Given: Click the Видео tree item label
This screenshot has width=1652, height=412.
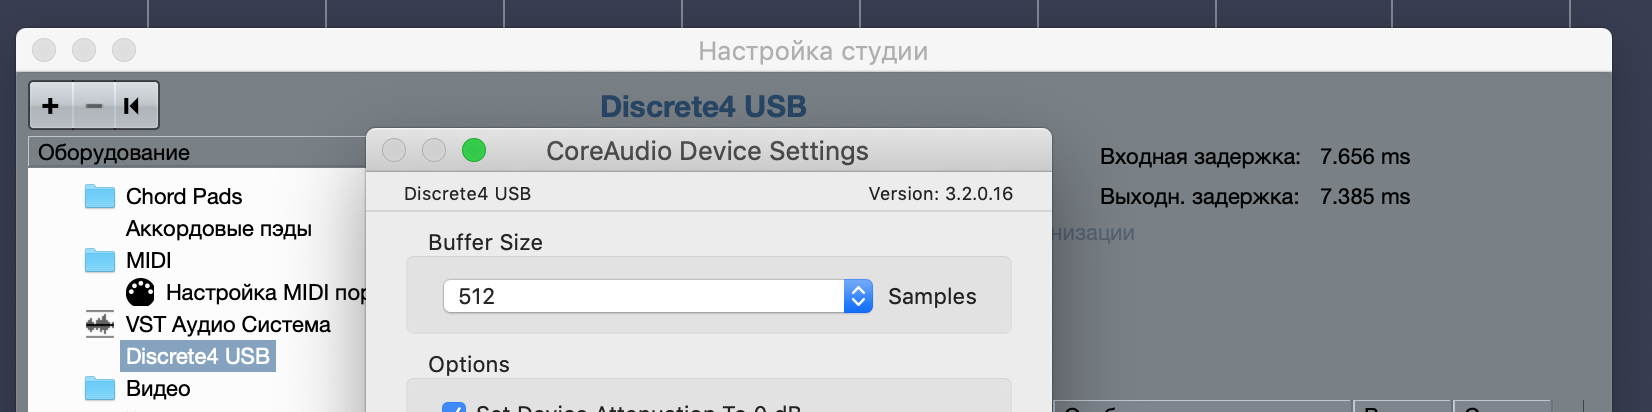Looking at the screenshot, I should 158,388.
